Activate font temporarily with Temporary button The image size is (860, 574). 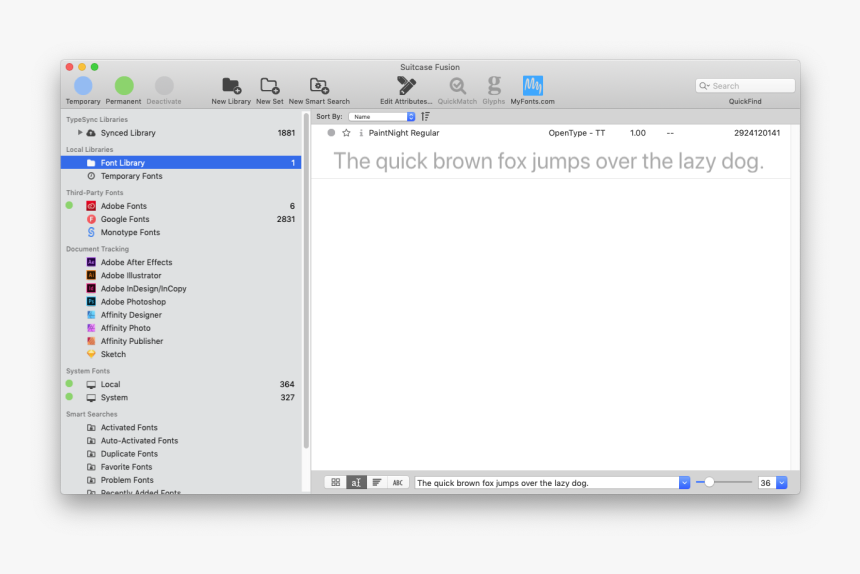tap(83, 90)
